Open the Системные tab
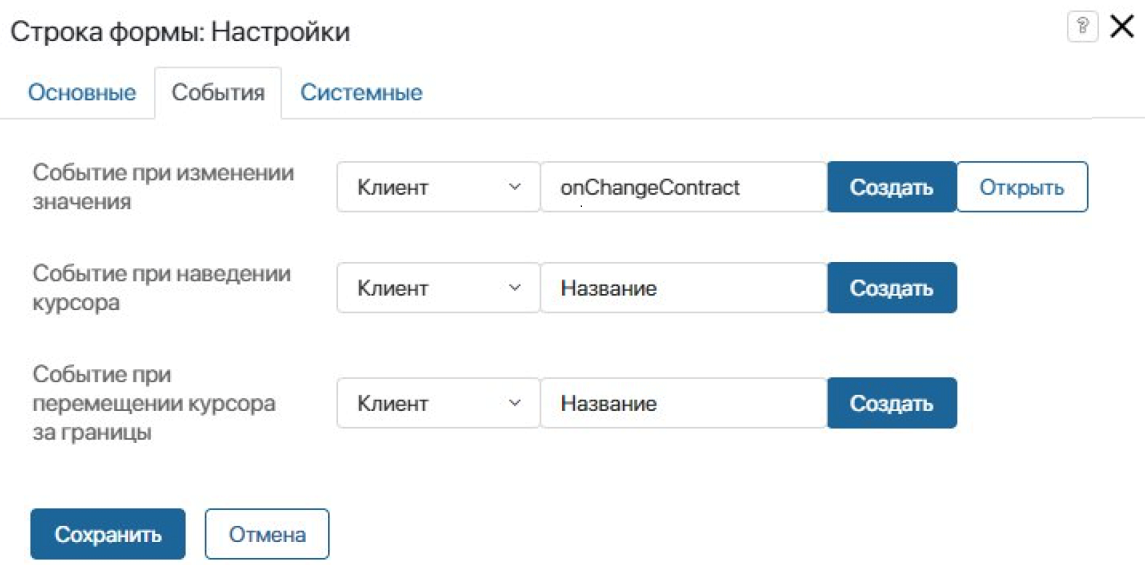1145x578 pixels. (361, 93)
